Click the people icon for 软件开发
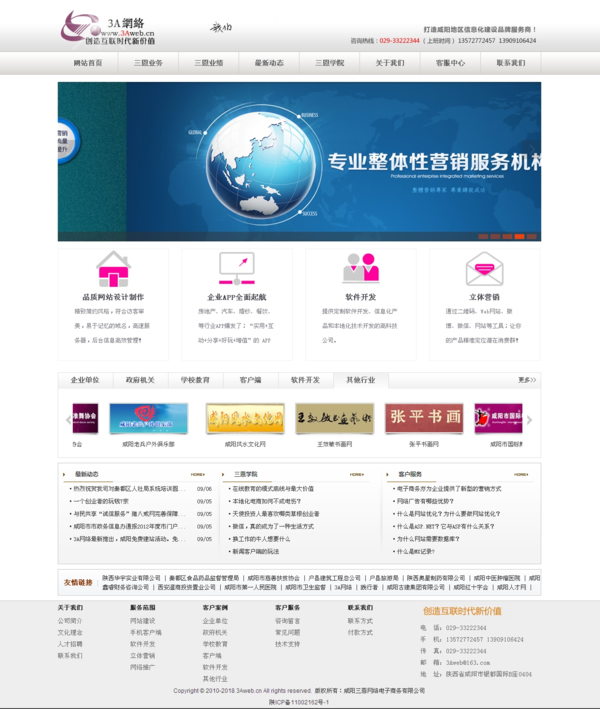The image size is (600, 709). (361, 268)
